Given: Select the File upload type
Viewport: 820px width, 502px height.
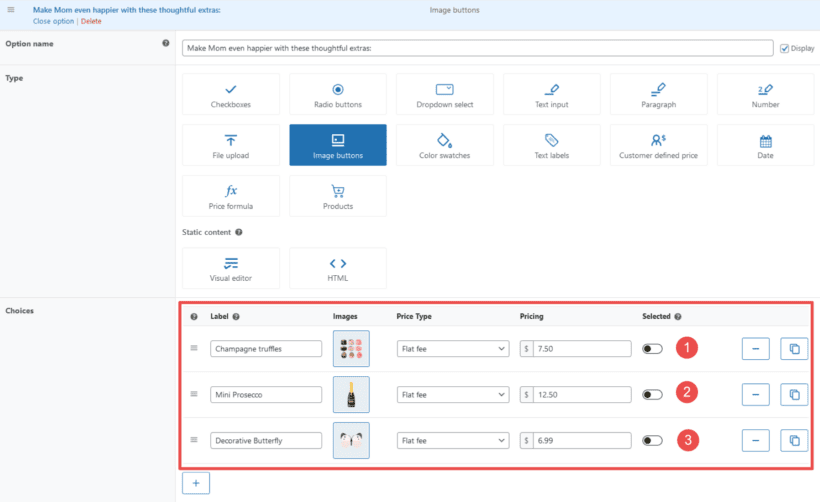Looking at the screenshot, I should click(231, 145).
